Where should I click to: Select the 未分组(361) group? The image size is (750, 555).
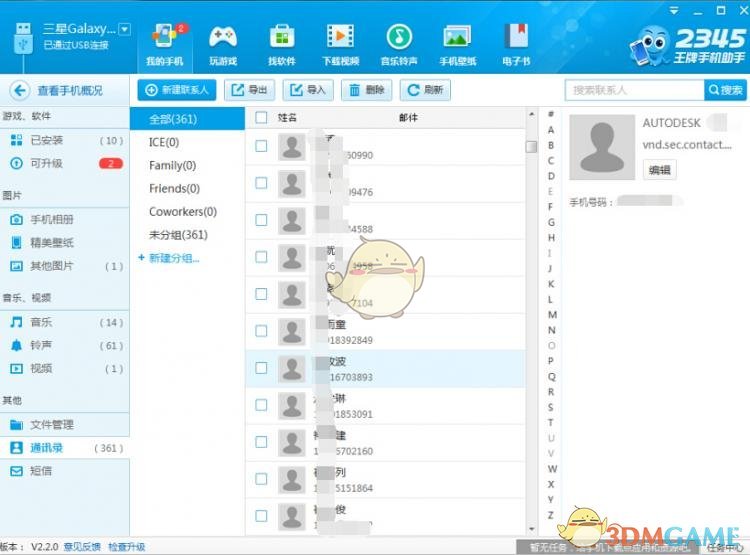coord(178,235)
